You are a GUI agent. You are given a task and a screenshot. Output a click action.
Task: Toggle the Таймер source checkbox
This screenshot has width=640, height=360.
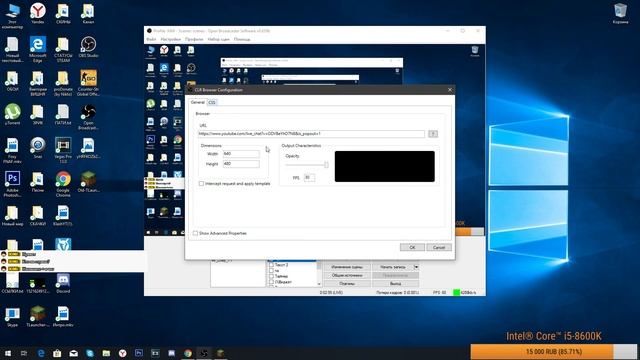click(x=271, y=276)
